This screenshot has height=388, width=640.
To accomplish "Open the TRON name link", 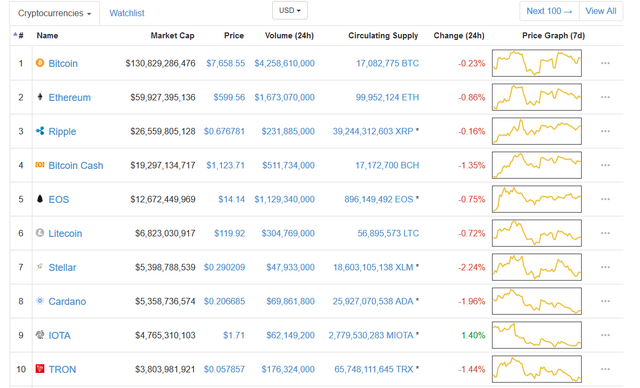I will (62, 370).
